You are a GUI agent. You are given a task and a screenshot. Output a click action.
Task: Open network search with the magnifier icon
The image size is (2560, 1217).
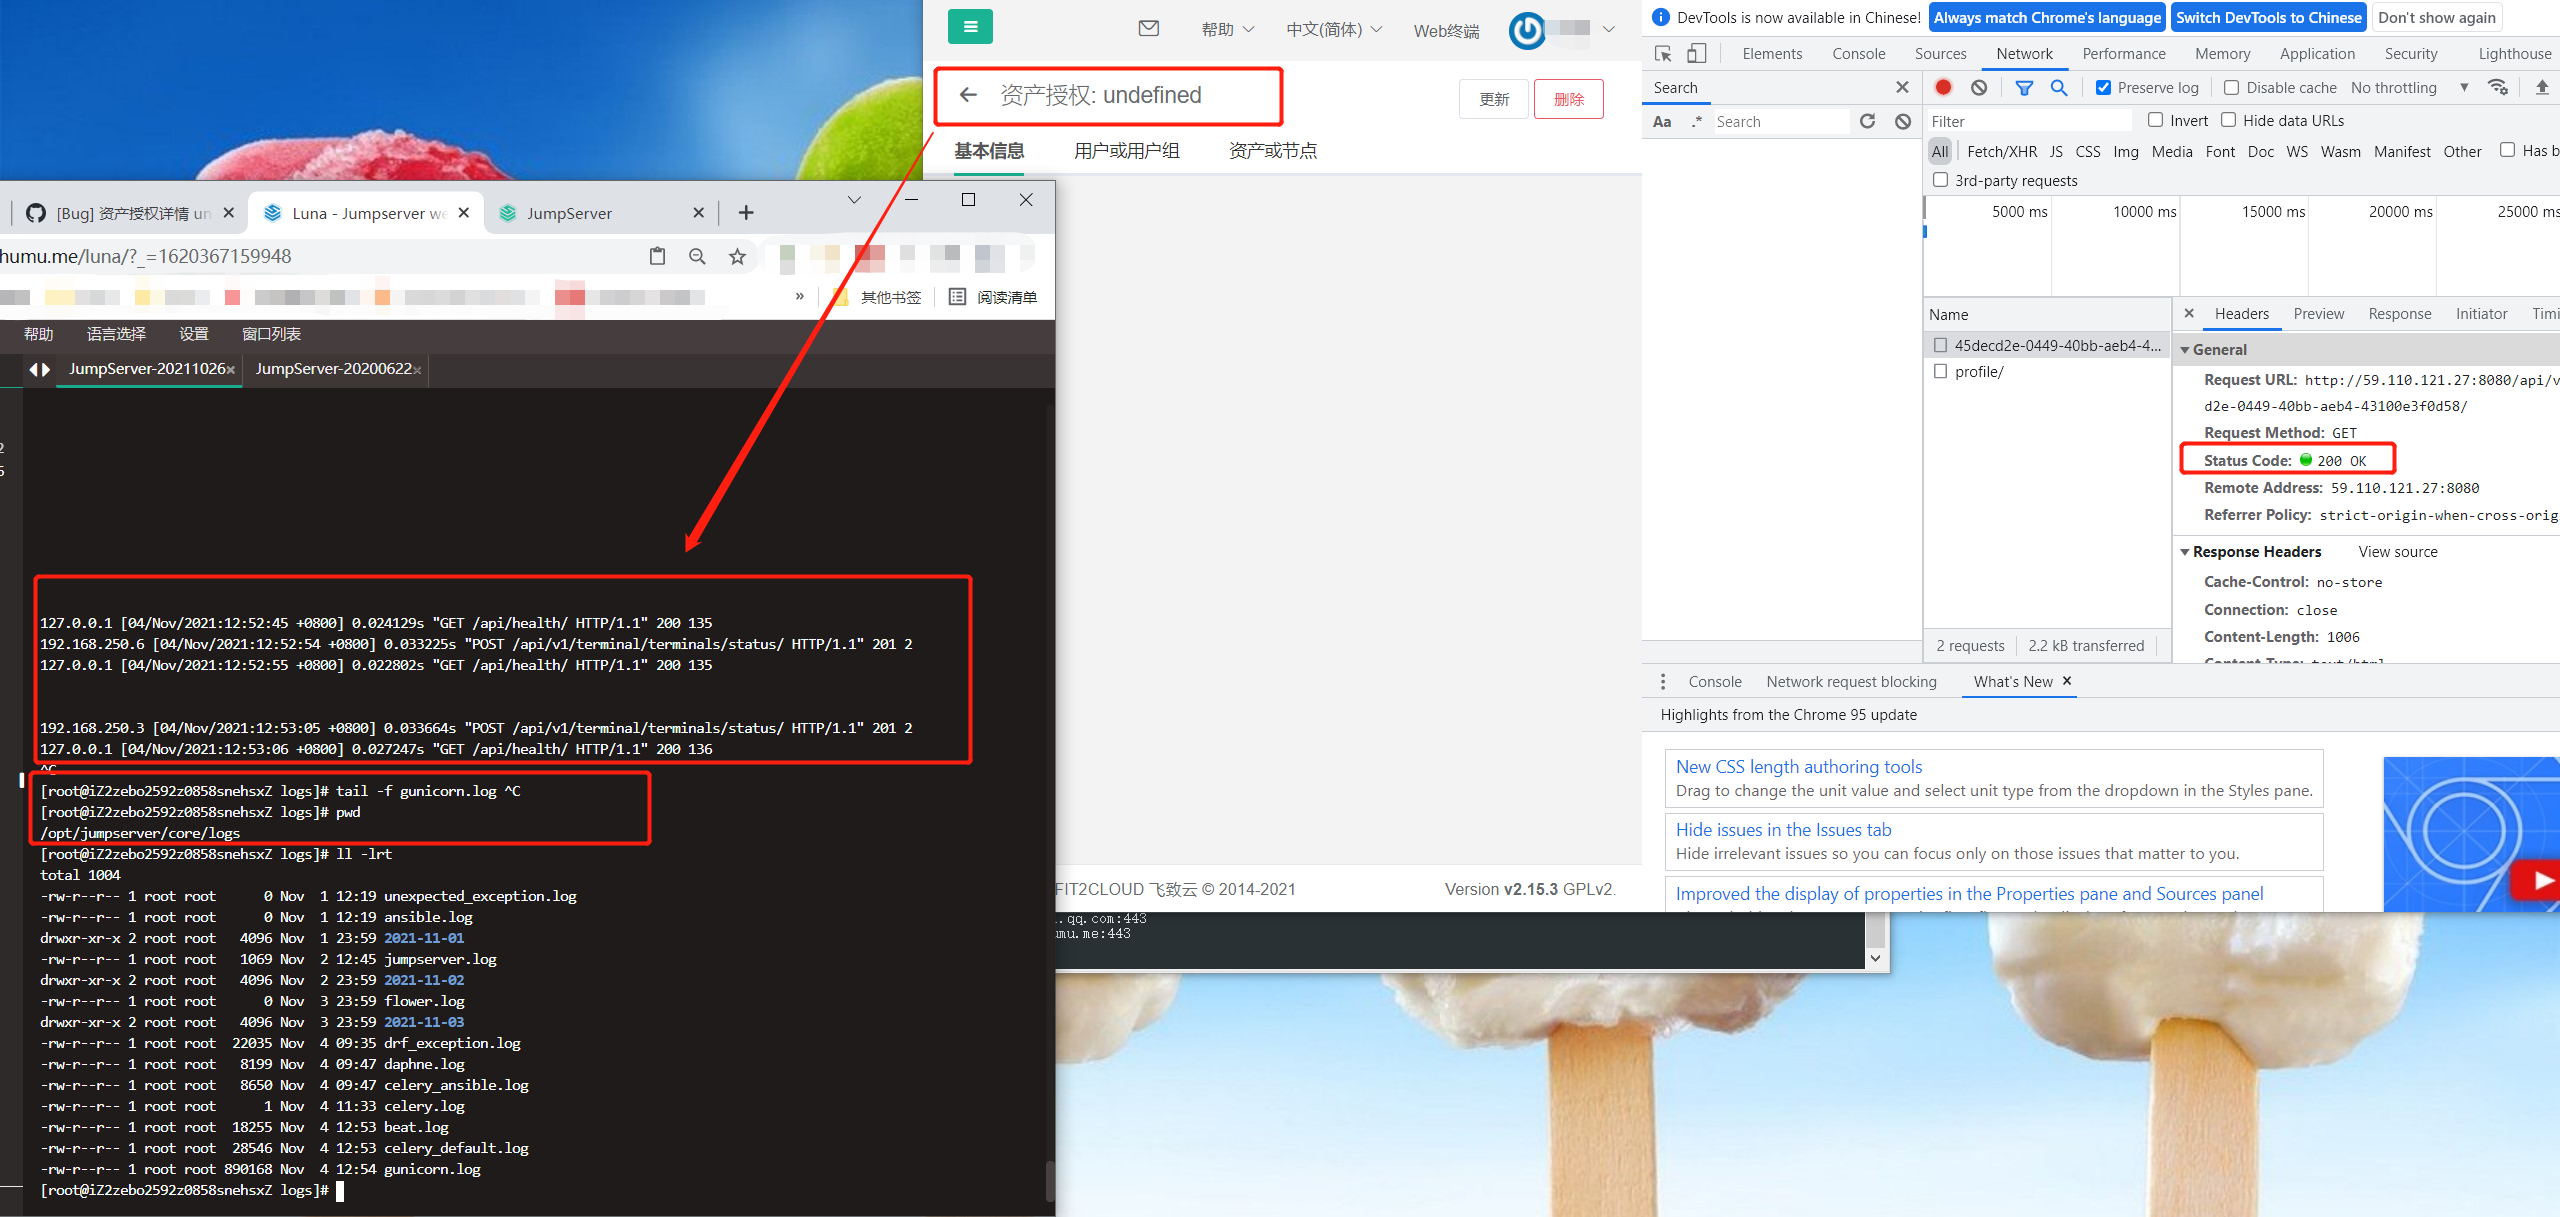coord(2058,87)
